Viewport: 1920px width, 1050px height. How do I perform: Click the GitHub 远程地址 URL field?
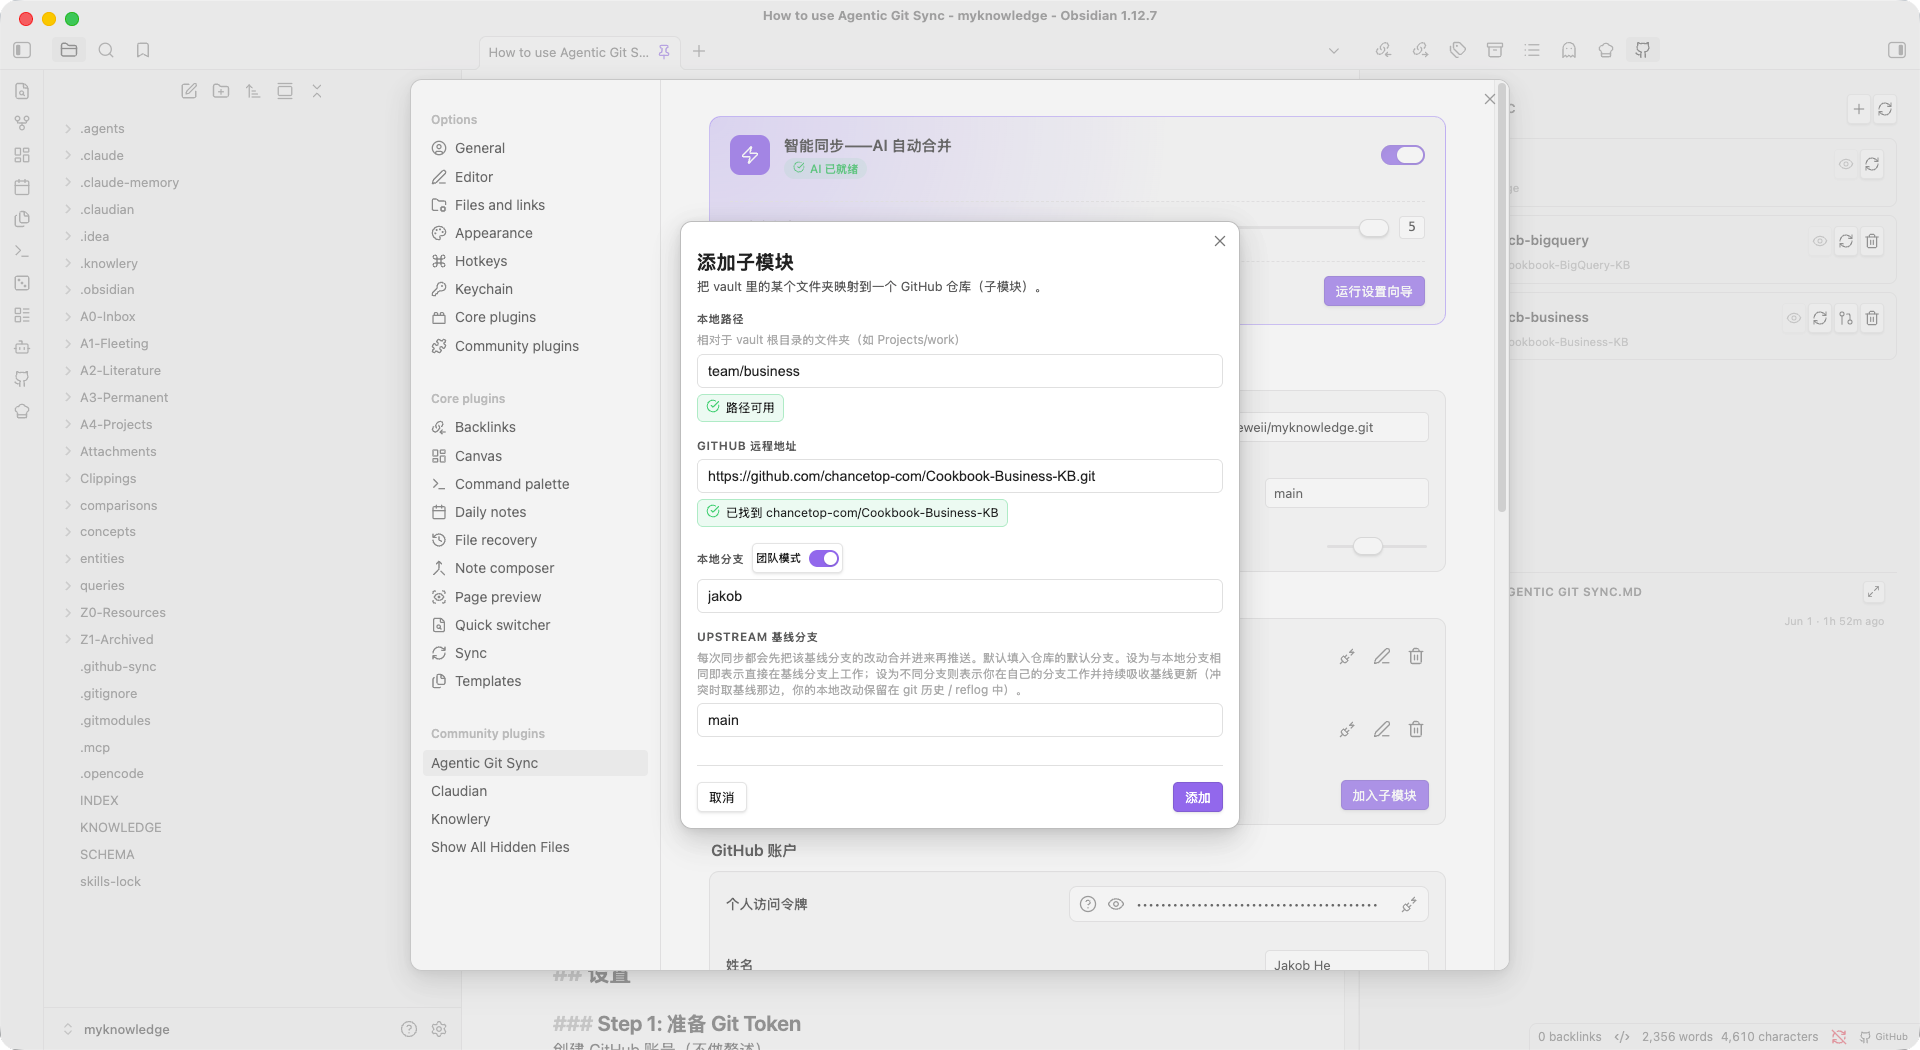click(x=960, y=476)
